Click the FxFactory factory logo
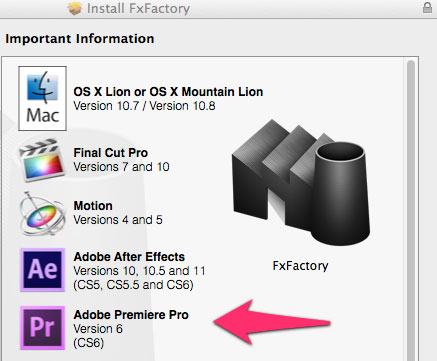Image resolution: width=437 pixels, height=361 pixels. (x=301, y=183)
